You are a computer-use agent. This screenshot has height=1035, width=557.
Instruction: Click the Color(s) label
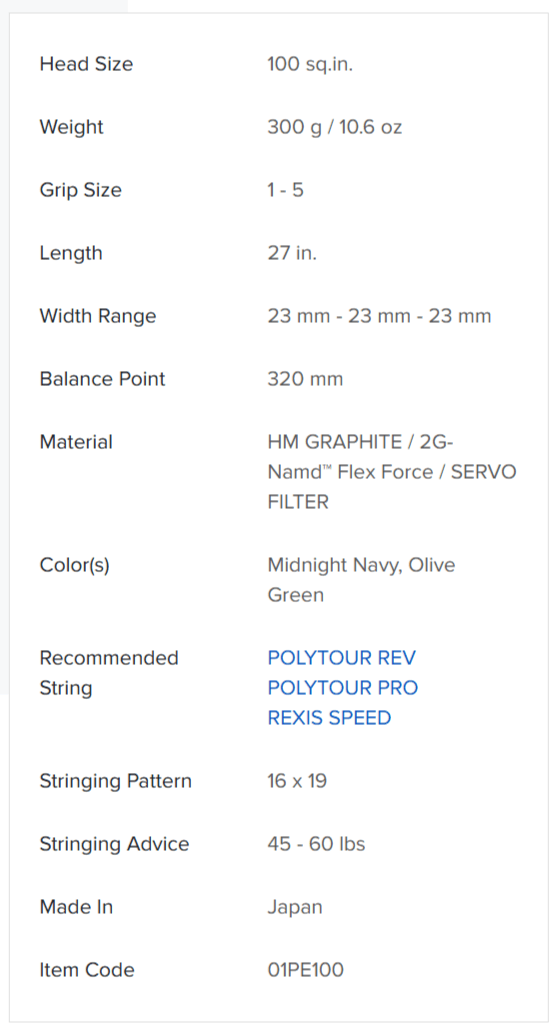(75, 565)
